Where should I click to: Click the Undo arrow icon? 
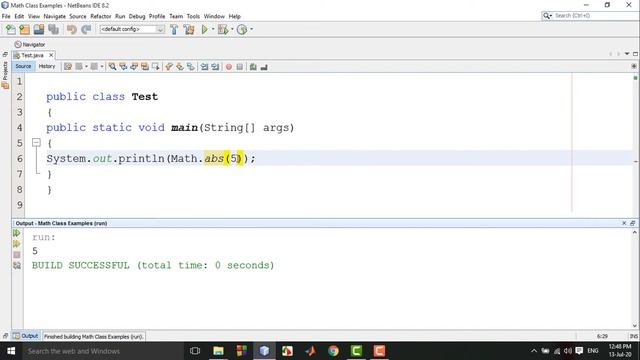(x=72, y=29)
